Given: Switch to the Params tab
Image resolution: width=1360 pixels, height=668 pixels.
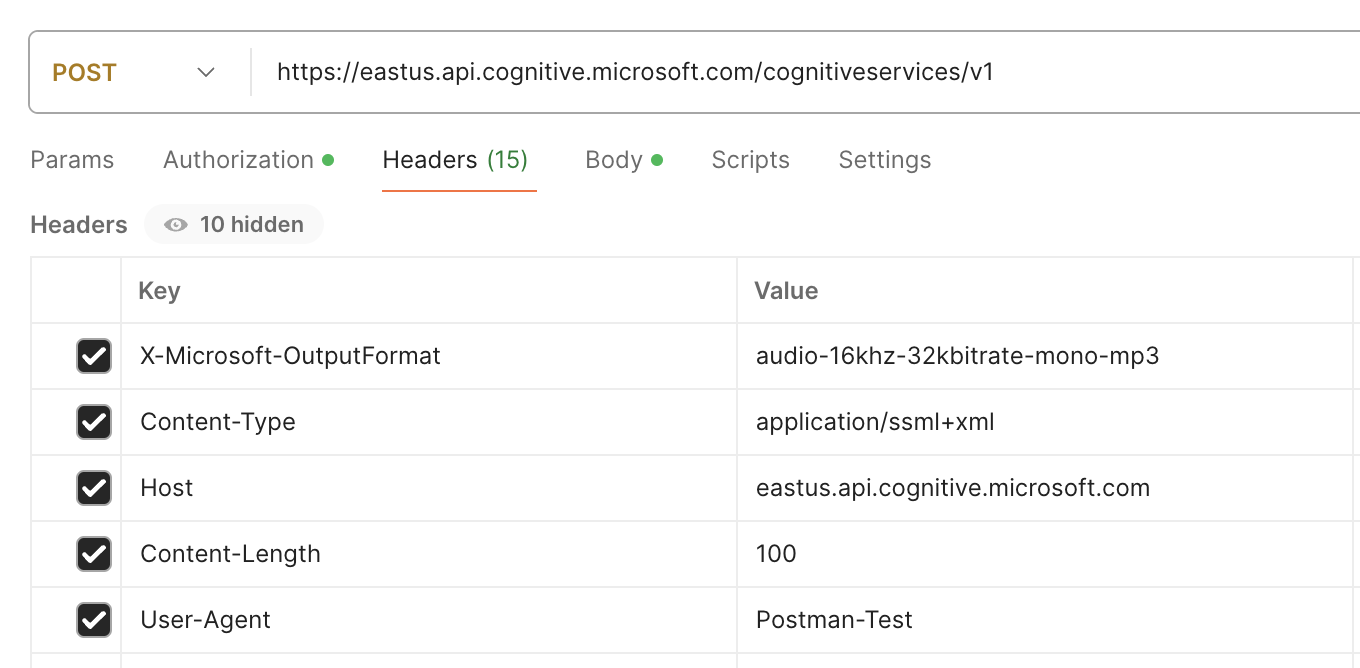Looking at the screenshot, I should pyautogui.click(x=72, y=160).
